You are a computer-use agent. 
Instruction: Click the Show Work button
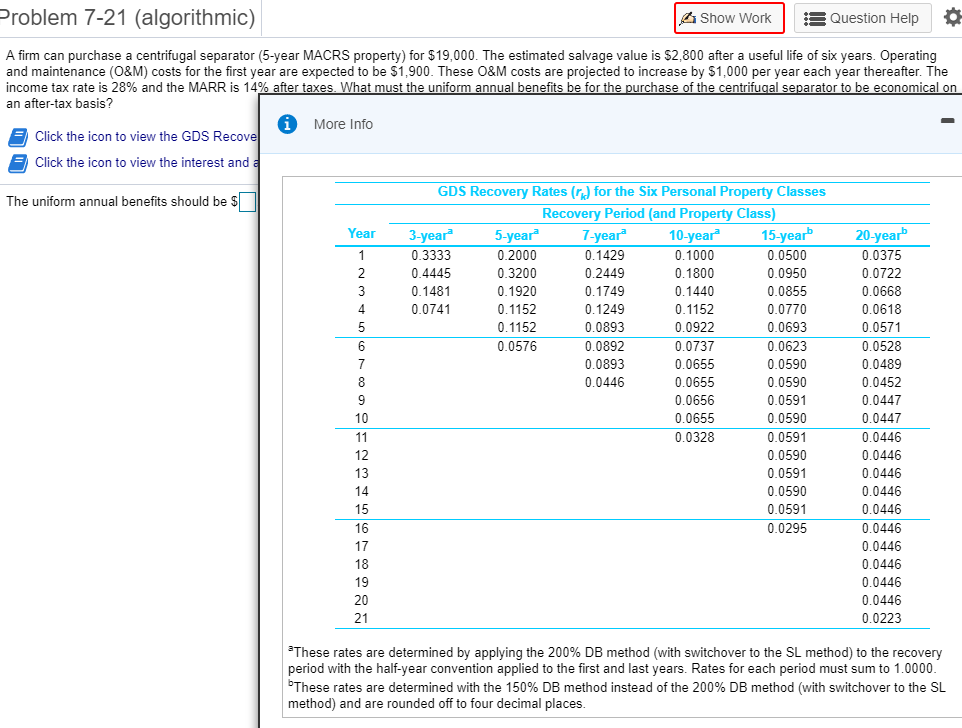[x=728, y=18]
